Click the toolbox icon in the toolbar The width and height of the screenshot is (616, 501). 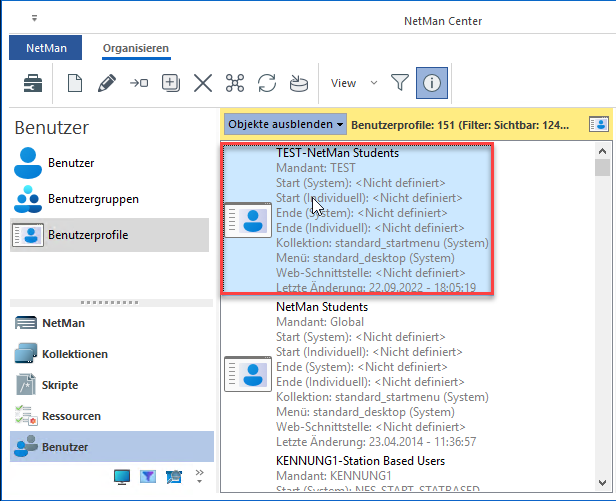click(33, 83)
